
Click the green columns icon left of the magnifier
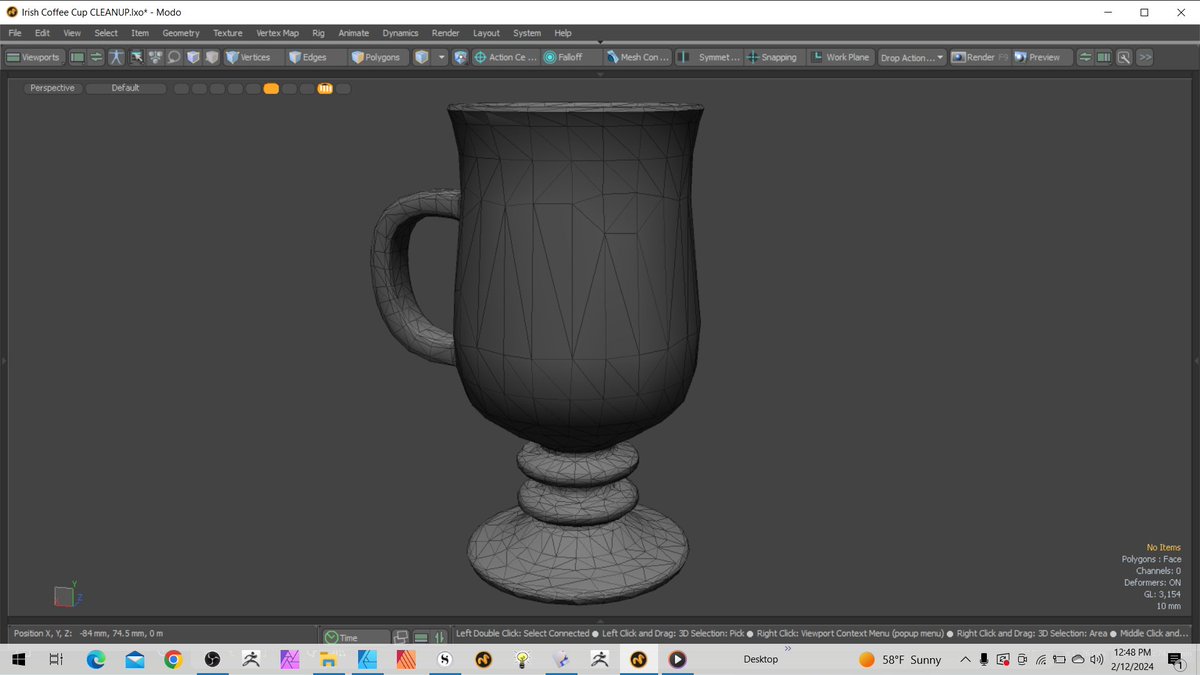pyautogui.click(x=1105, y=57)
